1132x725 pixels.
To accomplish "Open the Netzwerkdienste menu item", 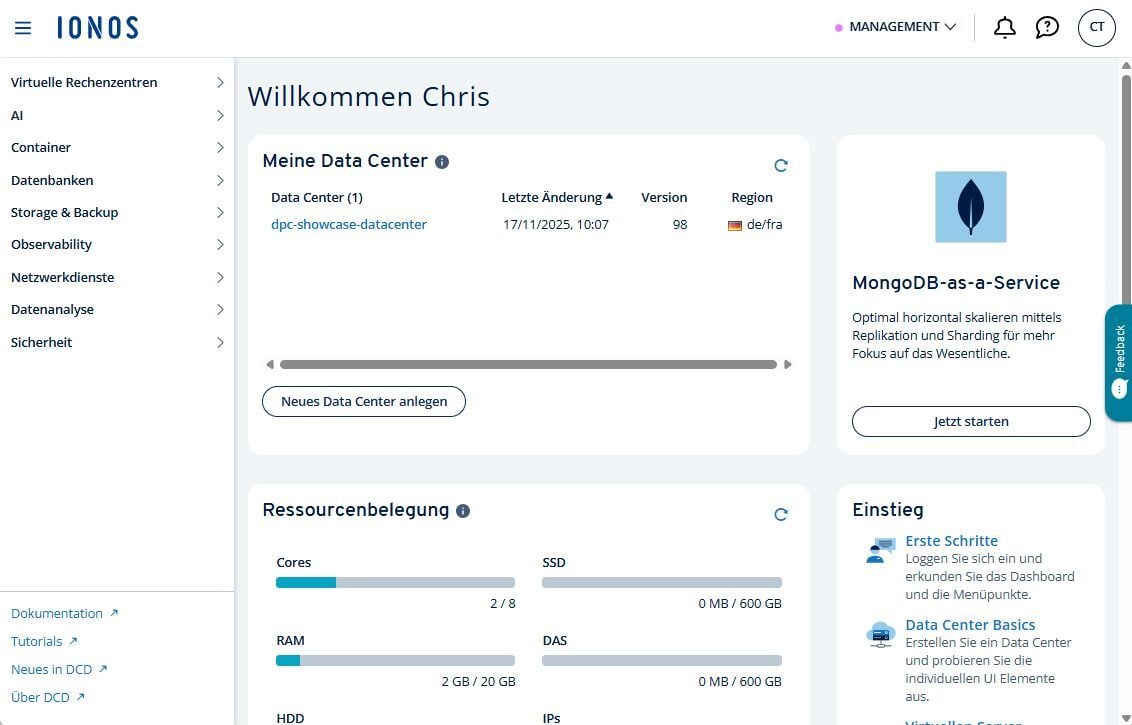I will coord(117,278).
